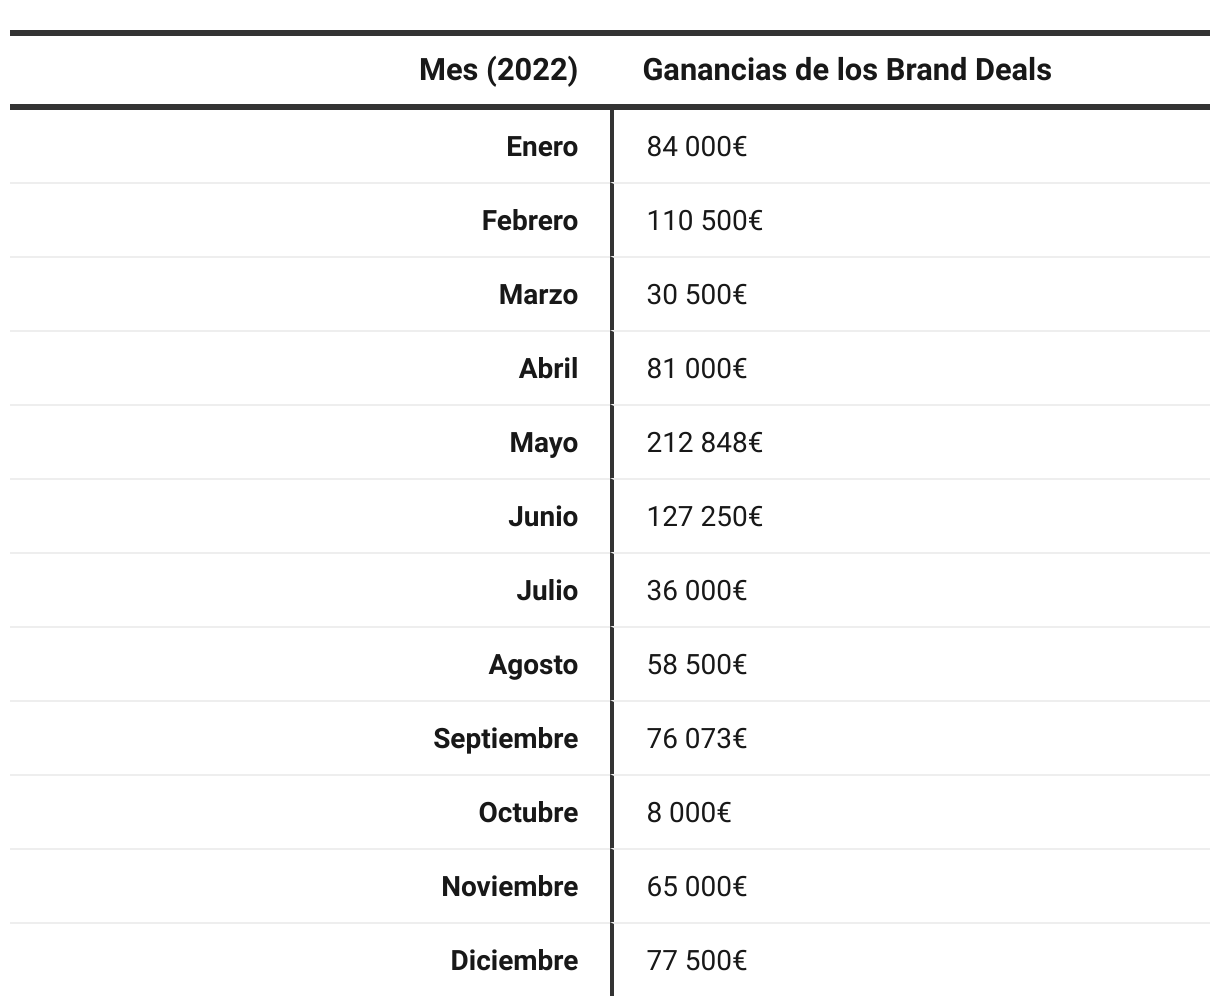
Task: Click the 84 000€ earnings value
Action: point(696,147)
